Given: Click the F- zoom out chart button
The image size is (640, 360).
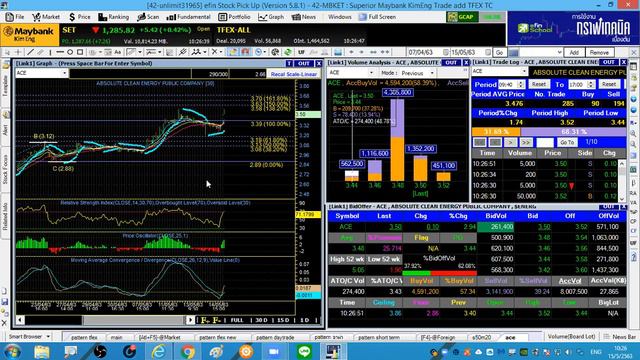Looking at the screenshot, I should click(x=217, y=320).
